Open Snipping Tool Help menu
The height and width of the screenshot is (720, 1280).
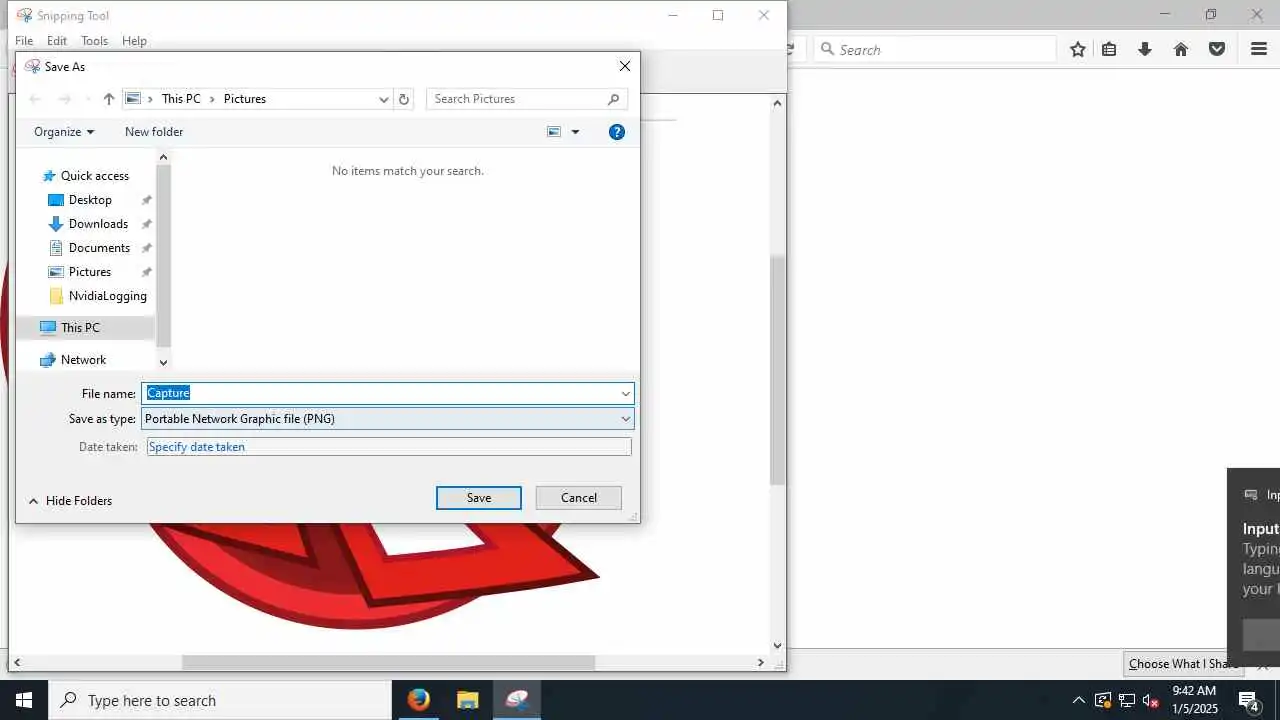pos(134,41)
